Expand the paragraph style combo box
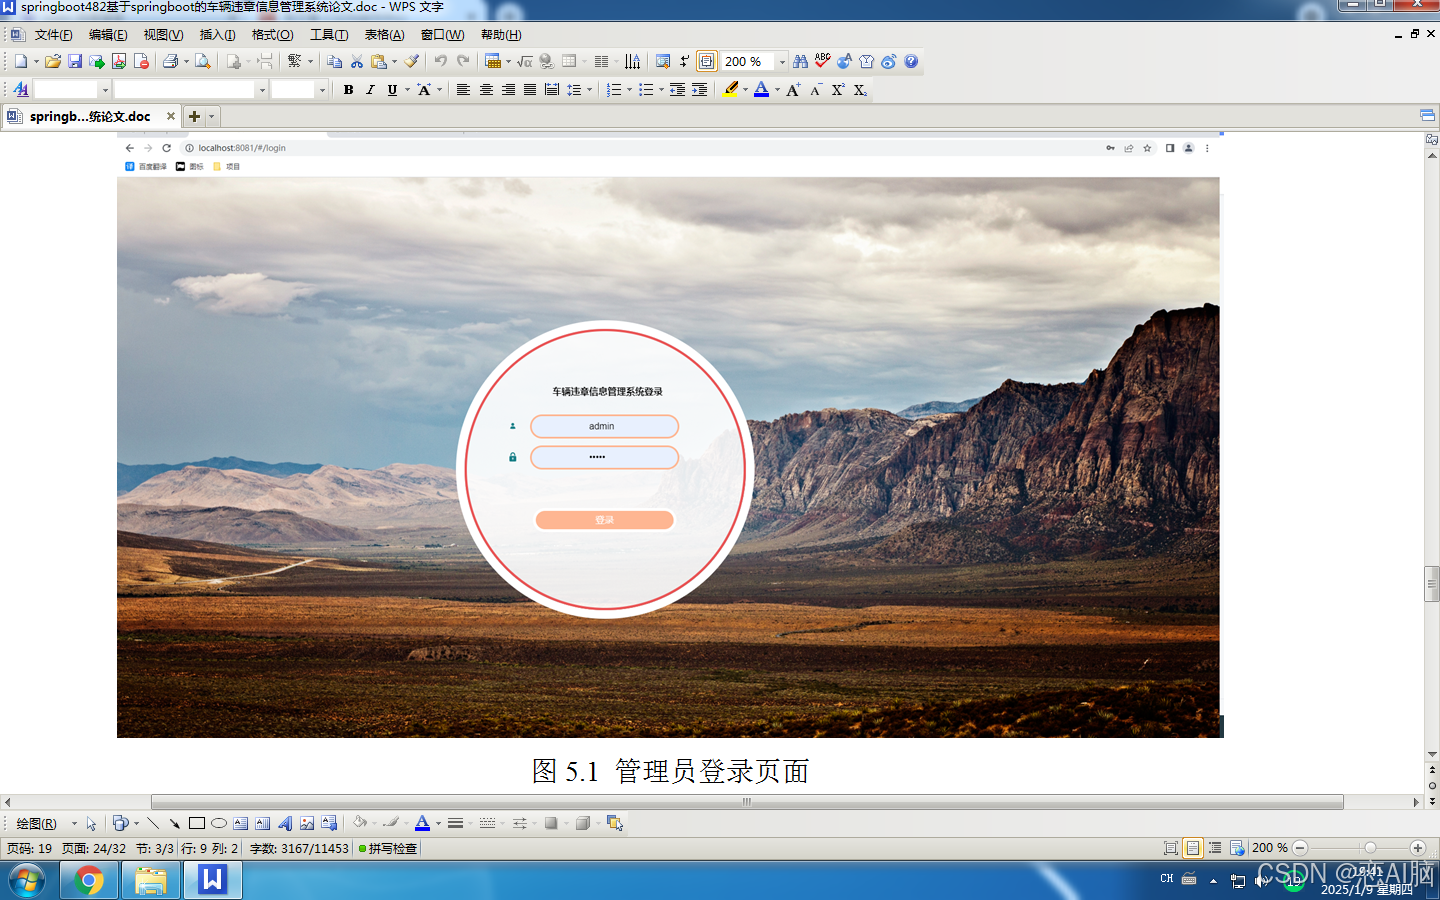This screenshot has width=1440, height=900. point(105,89)
